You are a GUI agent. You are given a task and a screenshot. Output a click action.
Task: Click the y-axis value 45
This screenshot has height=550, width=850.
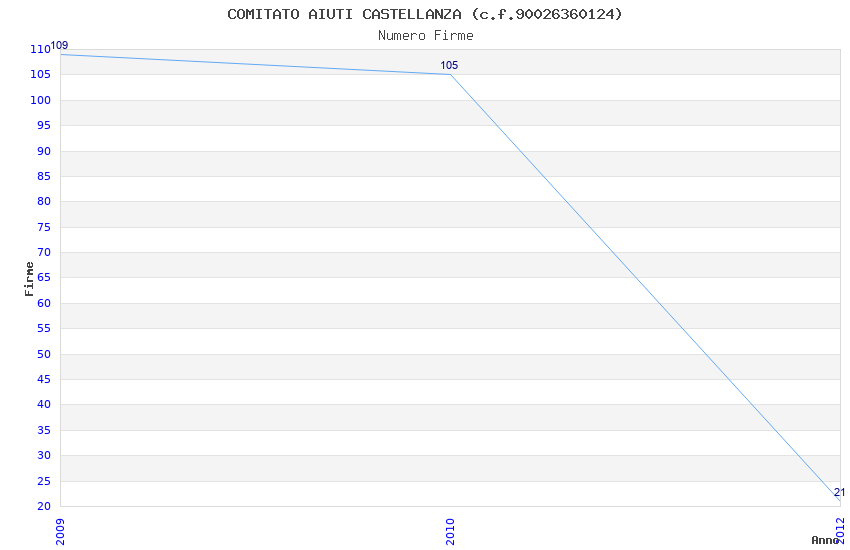point(43,379)
